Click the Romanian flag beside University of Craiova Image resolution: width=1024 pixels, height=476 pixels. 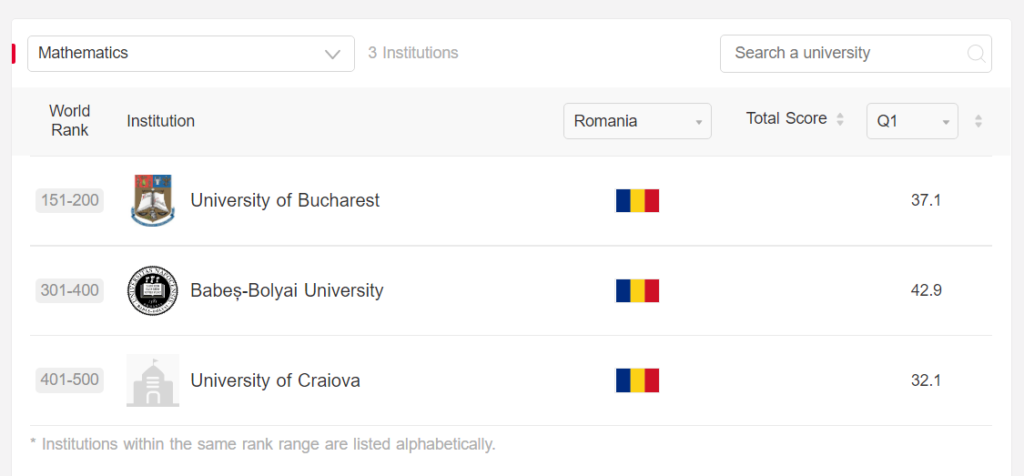[x=637, y=381]
